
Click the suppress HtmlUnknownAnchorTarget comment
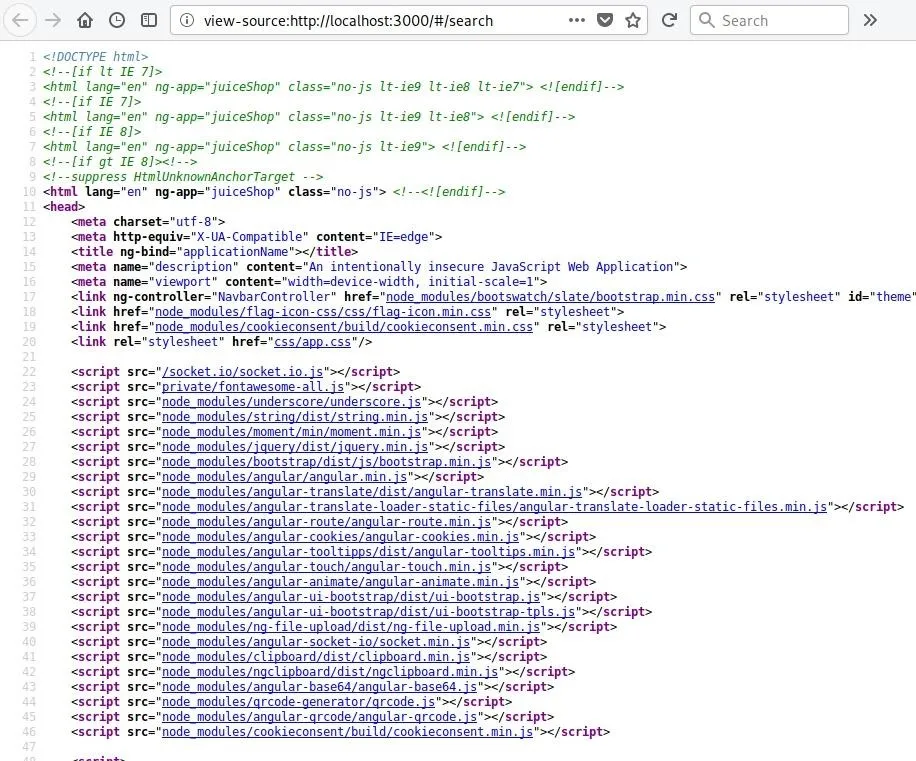click(183, 177)
